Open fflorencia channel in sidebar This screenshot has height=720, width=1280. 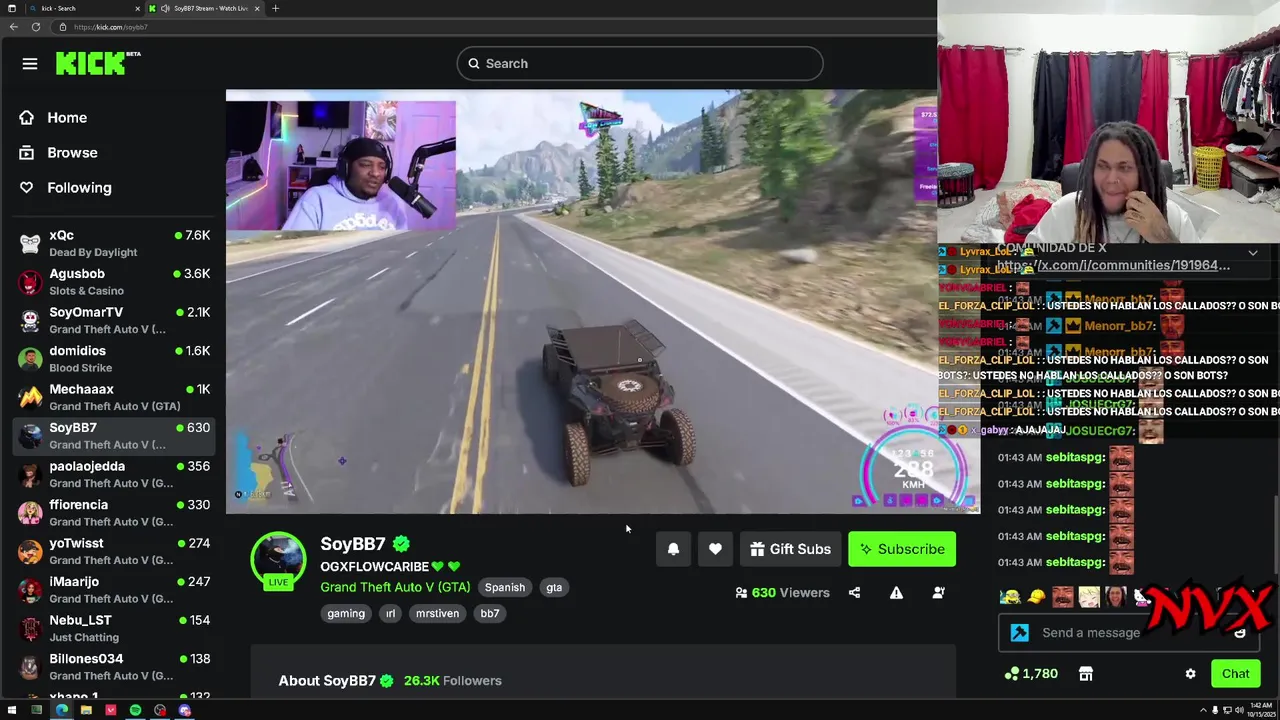click(113, 513)
